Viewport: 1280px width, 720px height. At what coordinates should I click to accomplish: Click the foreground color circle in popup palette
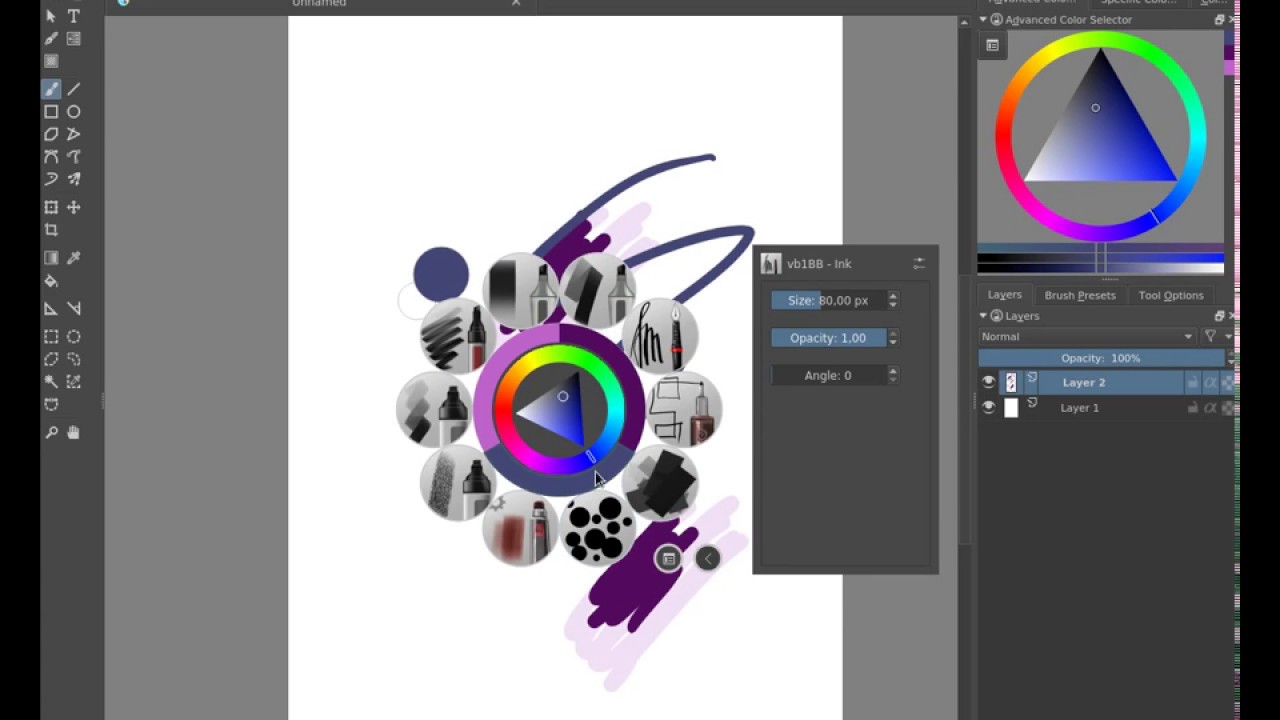pos(441,274)
